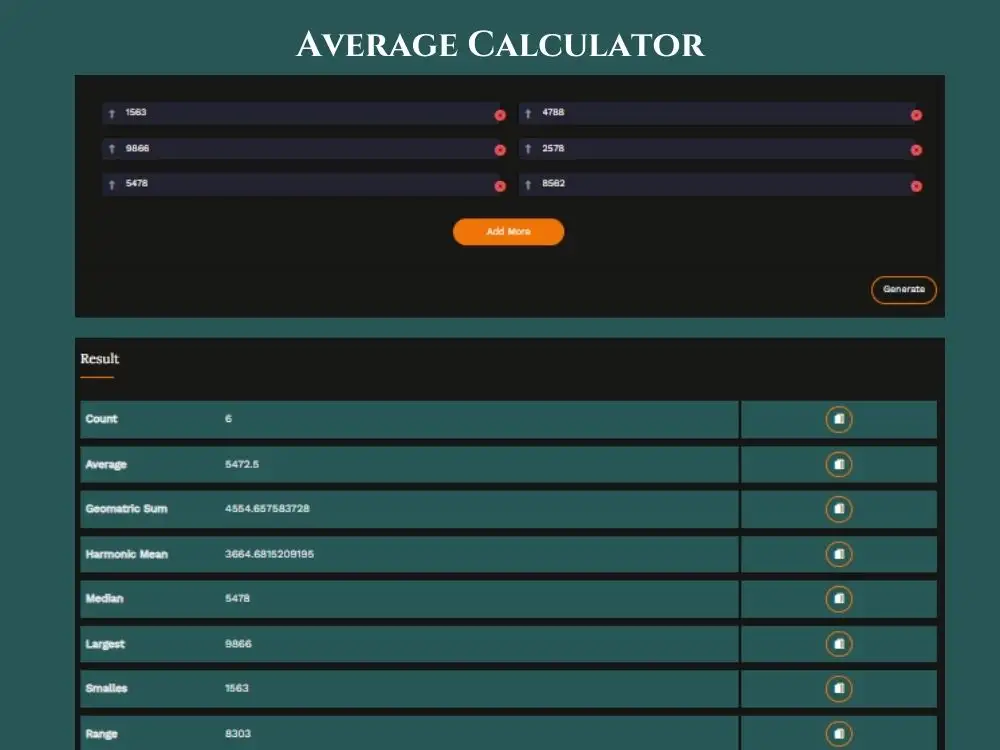Copy the Median result value
Viewport: 1000px width, 750px height.
[x=840, y=598]
